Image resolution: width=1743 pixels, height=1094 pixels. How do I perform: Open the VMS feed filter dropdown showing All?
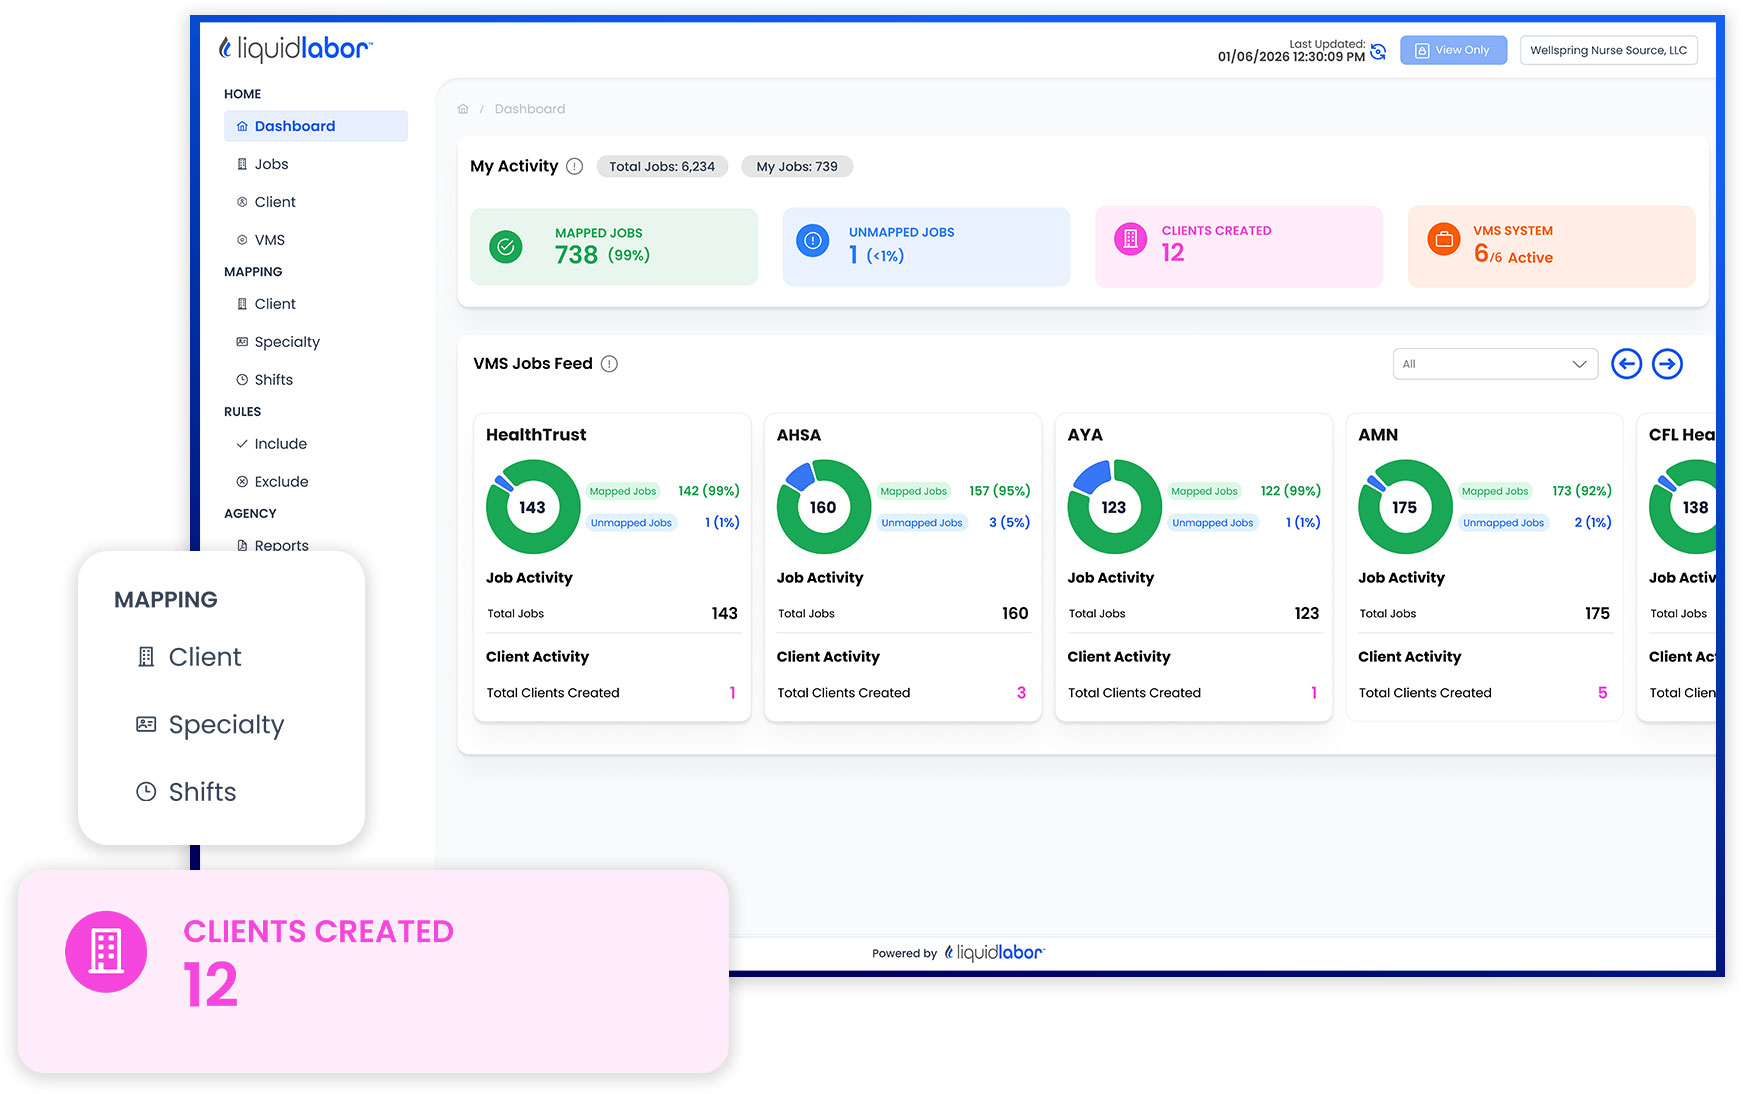(1495, 364)
